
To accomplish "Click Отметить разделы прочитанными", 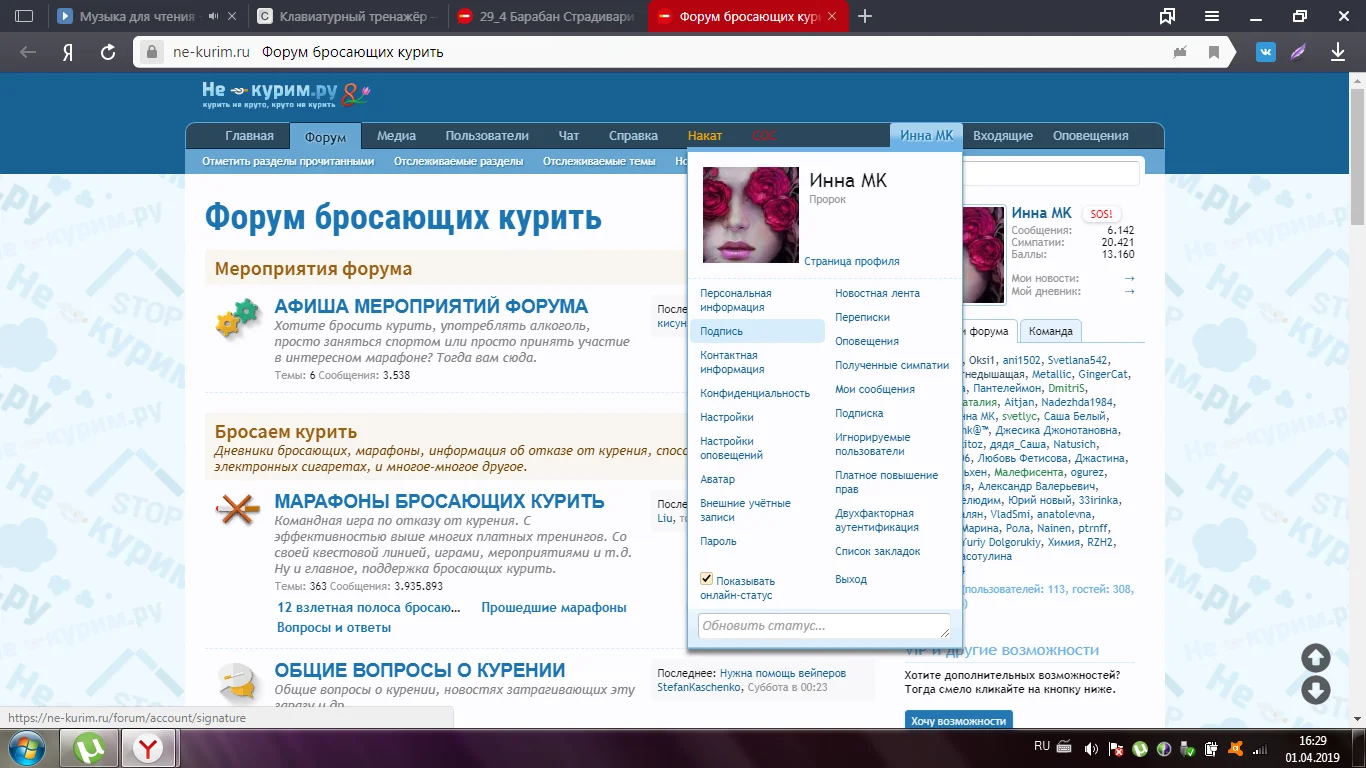I will [x=288, y=161].
